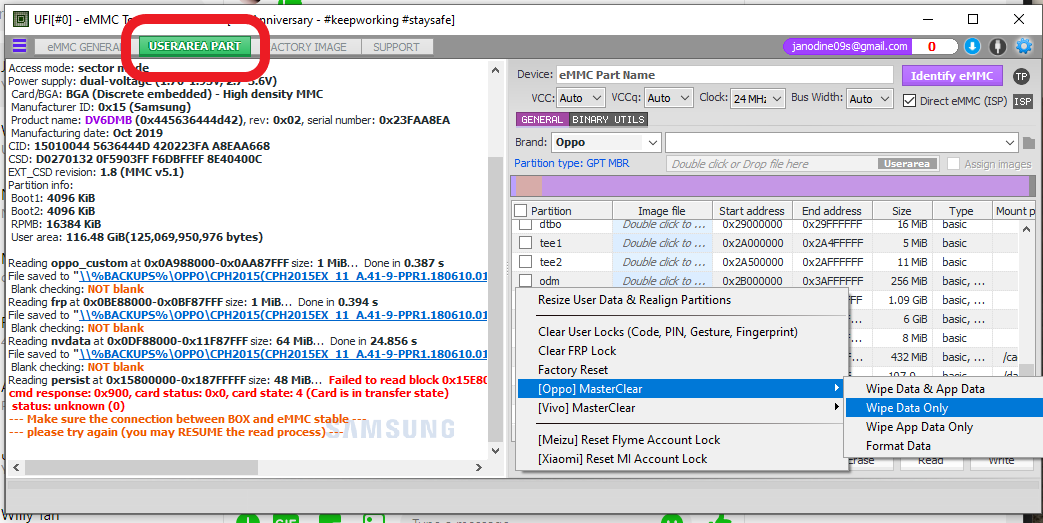Image resolution: width=1043 pixels, height=523 pixels.
Task: Check the tee2 partition checkbox
Action: click(525, 262)
